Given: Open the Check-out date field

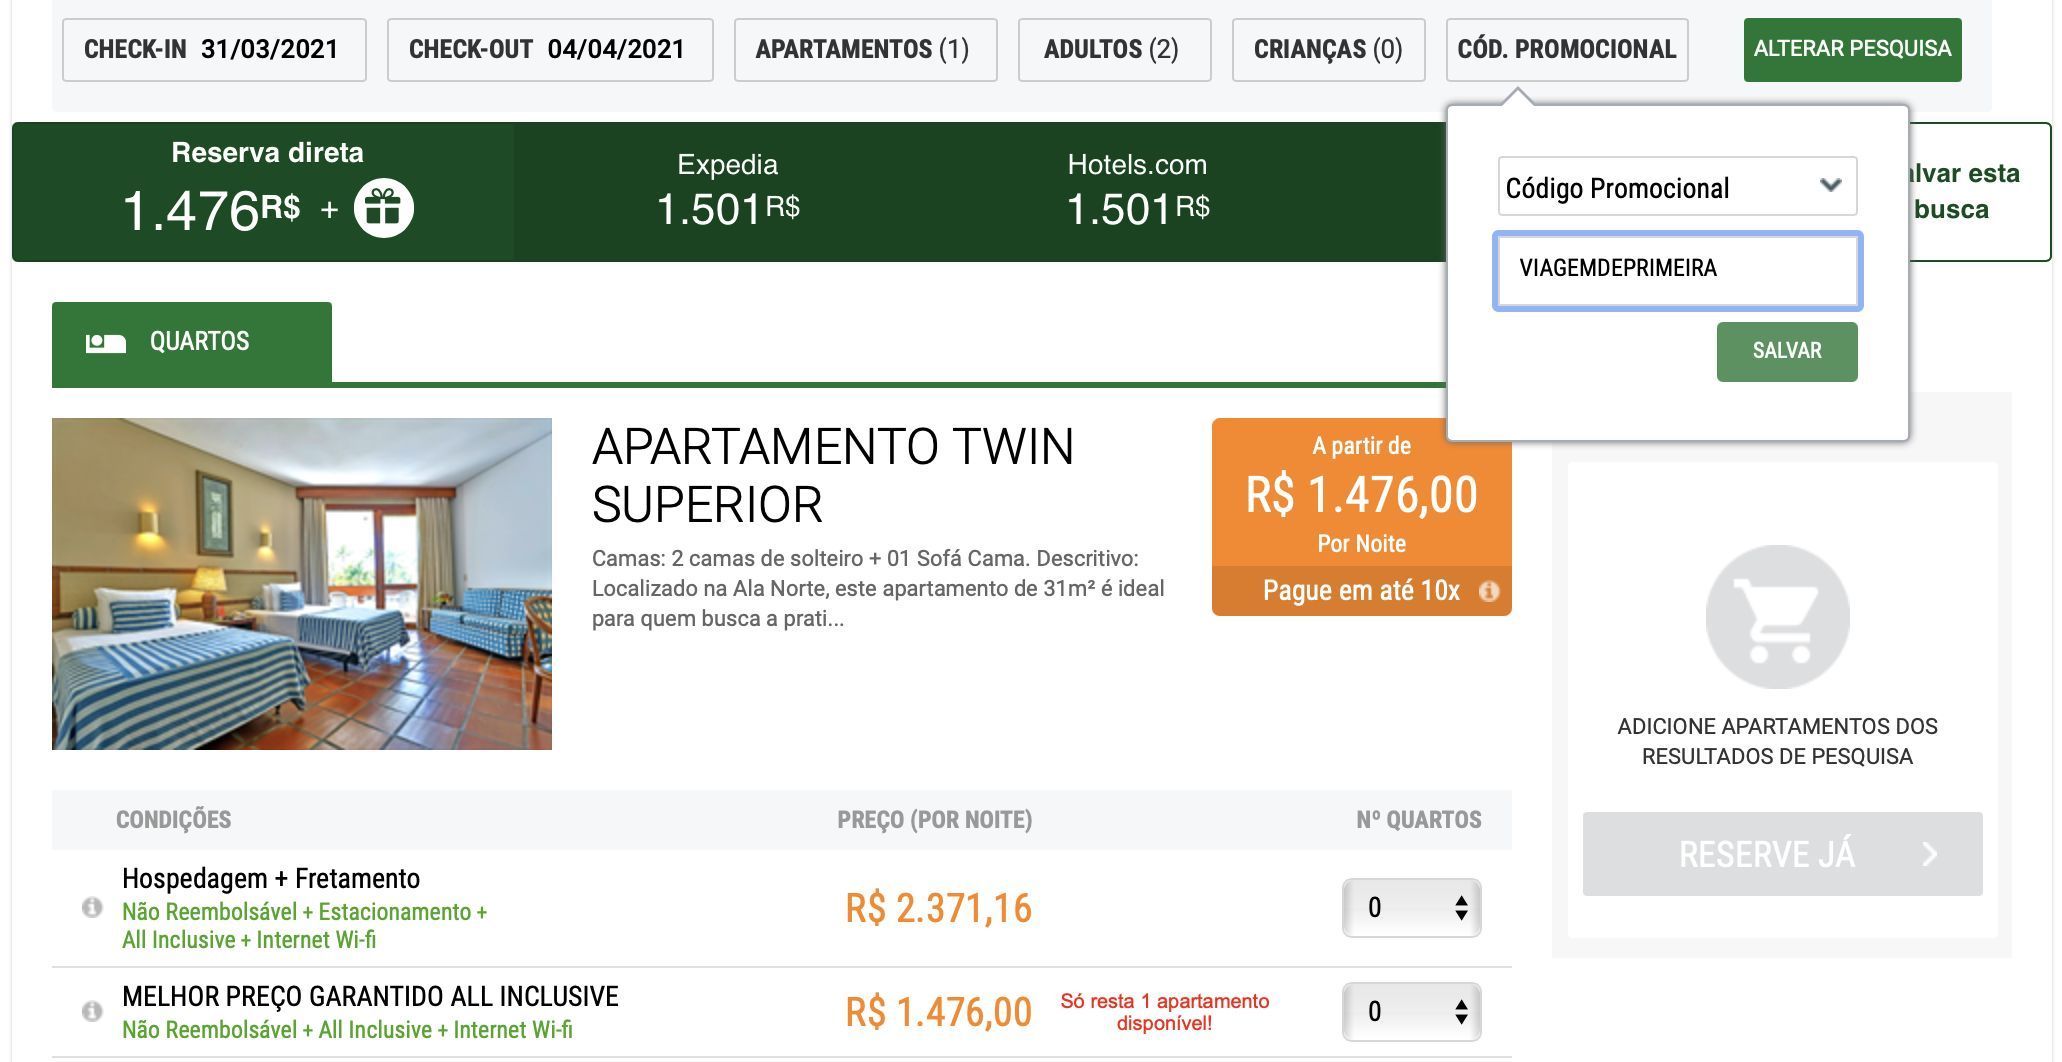Looking at the screenshot, I should (x=550, y=49).
